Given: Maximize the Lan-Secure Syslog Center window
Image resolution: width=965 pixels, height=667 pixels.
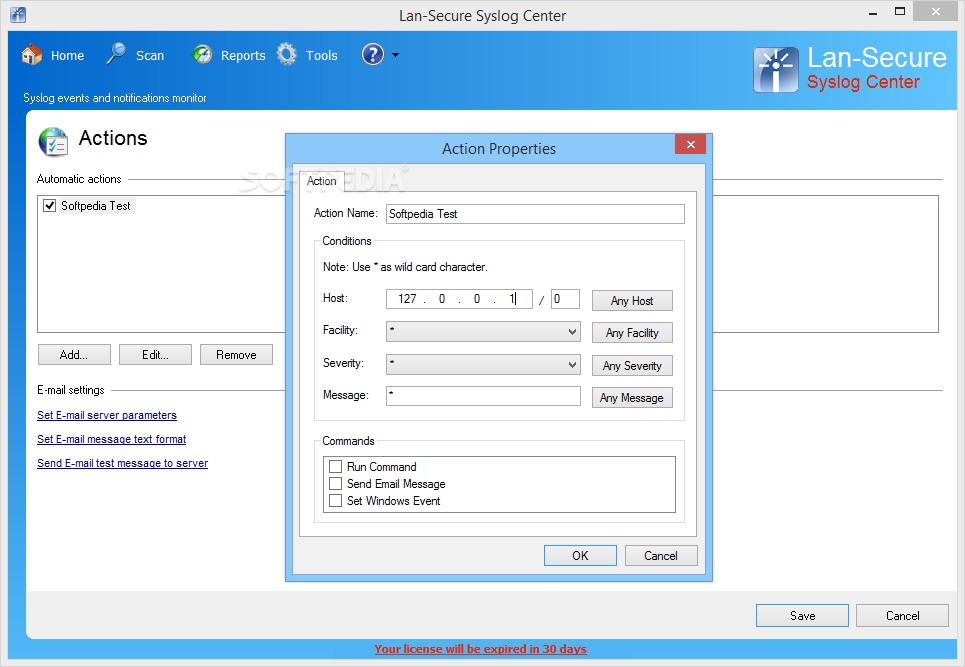Looking at the screenshot, I should coord(900,12).
